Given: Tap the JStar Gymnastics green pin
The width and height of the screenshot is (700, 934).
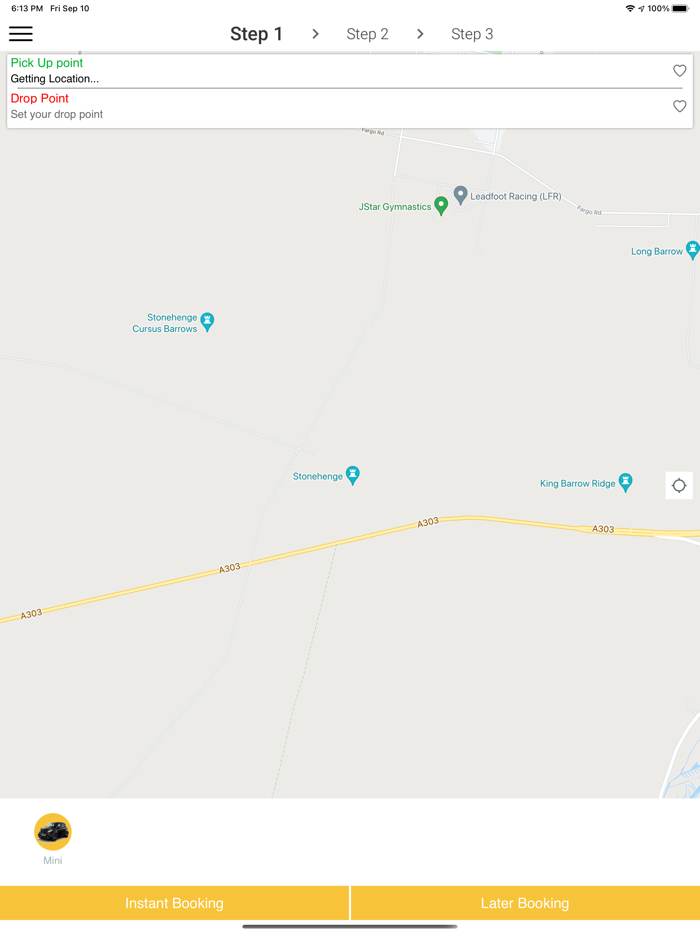Looking at the screenshot, I should click(x=441, y=206).
